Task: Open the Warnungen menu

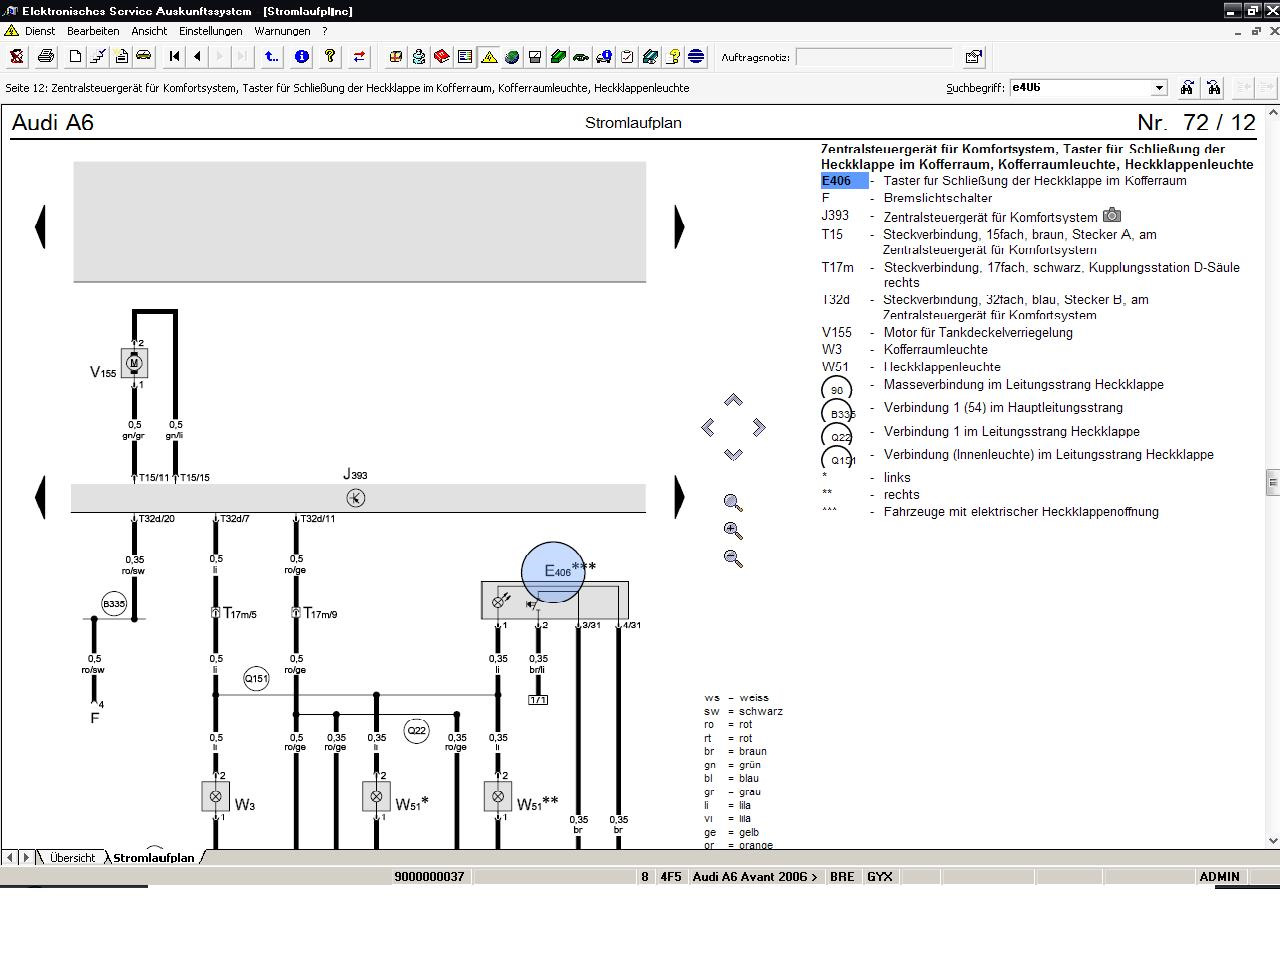Action: [282, 31]
